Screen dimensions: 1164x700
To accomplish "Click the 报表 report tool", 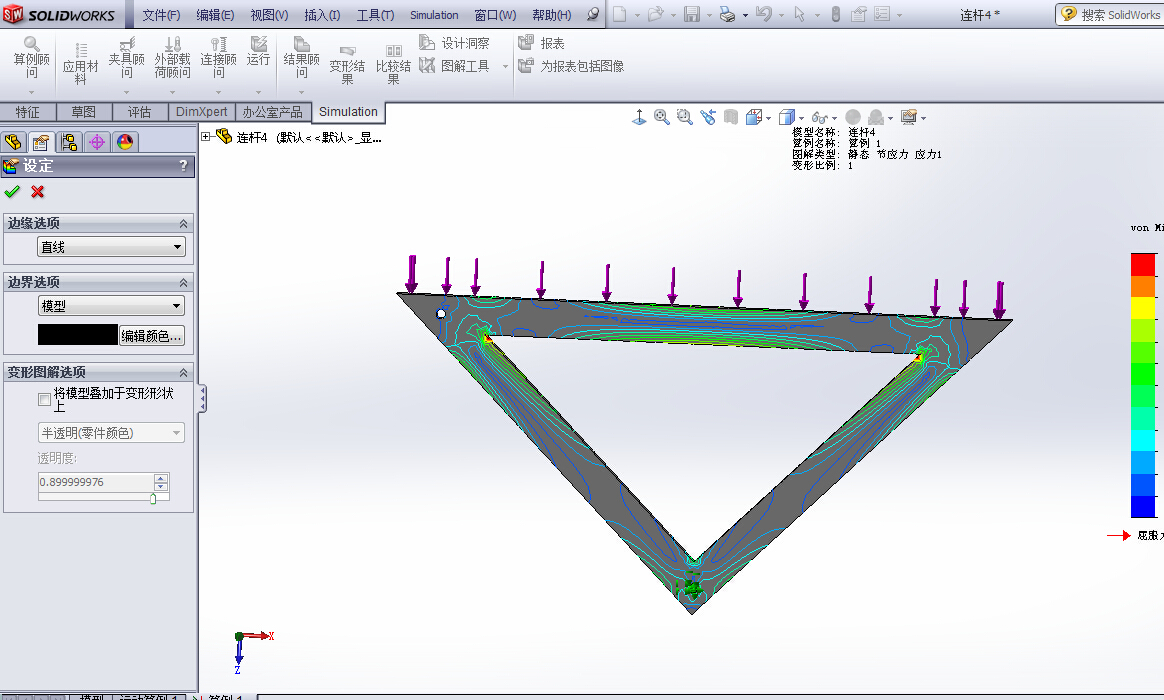I will pos(541,43).
